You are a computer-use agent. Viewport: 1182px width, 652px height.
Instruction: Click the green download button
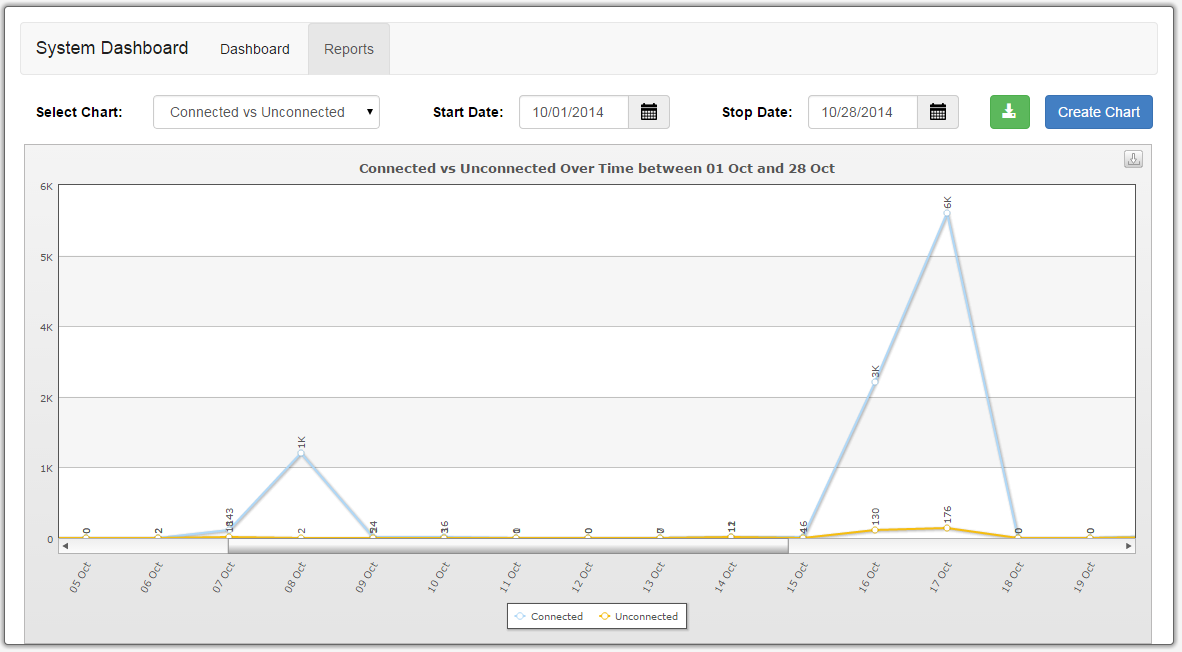pos(1009,112)
